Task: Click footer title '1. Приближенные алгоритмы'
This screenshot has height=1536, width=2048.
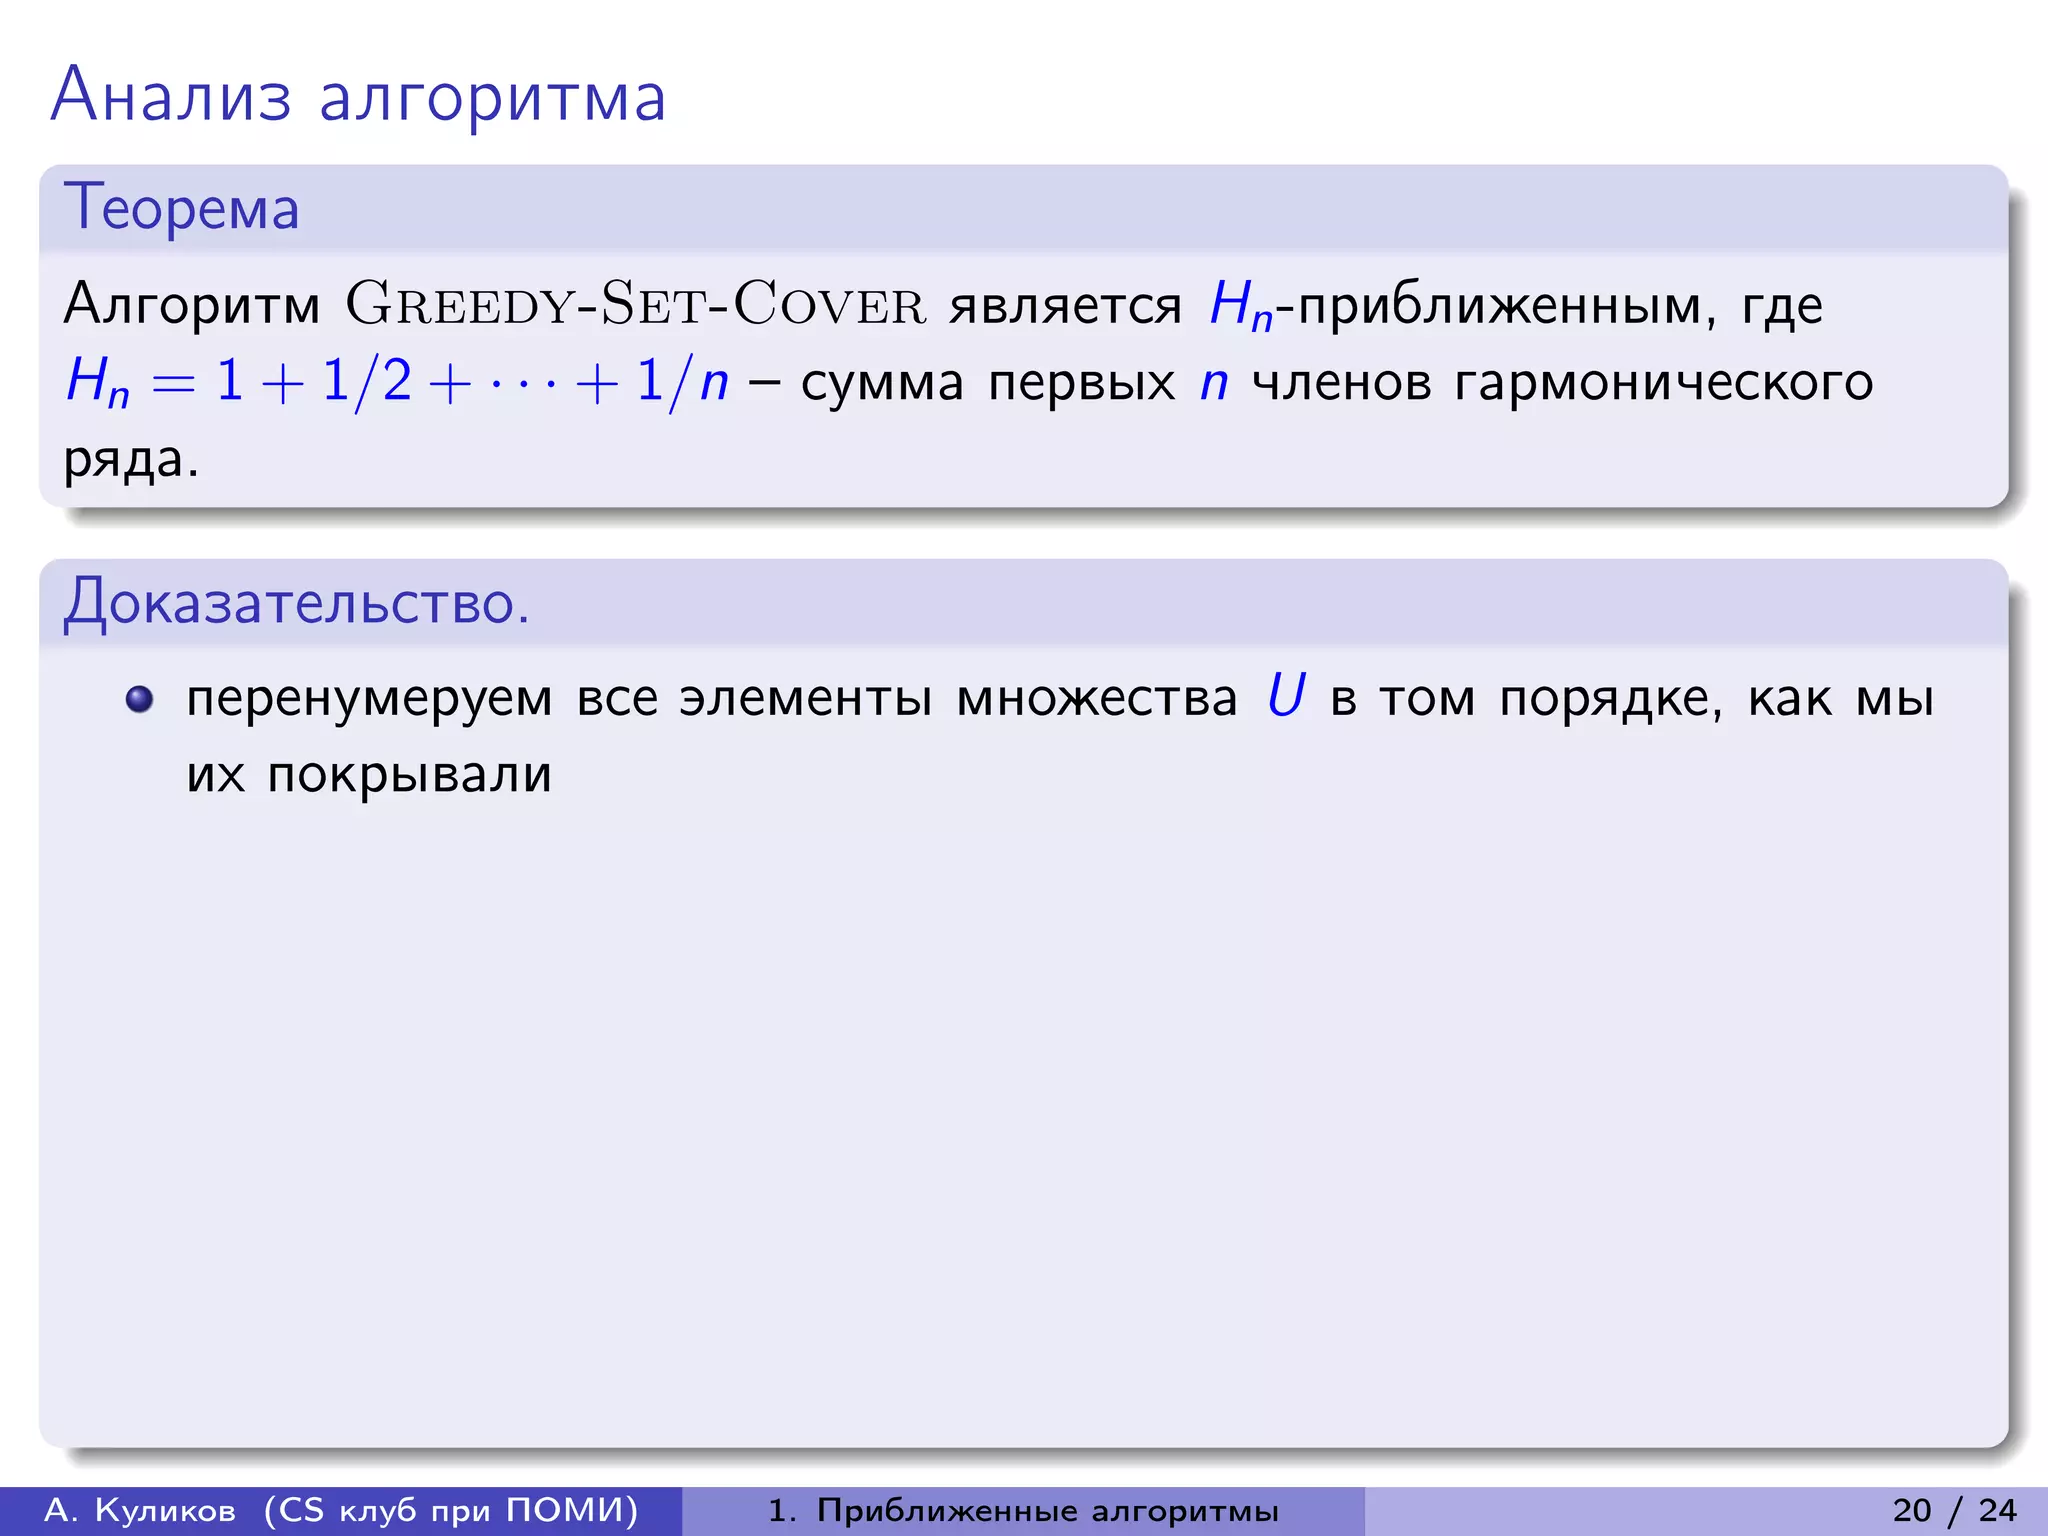Action: point(1023,1511)
